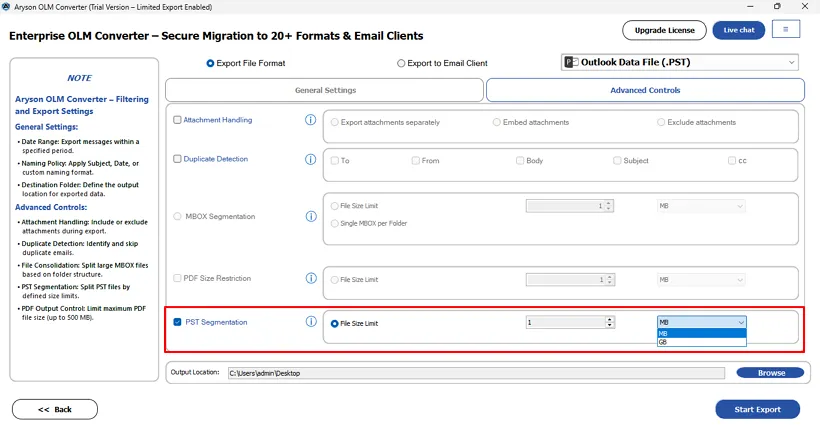Click the Aryson app logo in title bar
The width and height of the screenshot is (820, 432).
(x=6, y=5)
